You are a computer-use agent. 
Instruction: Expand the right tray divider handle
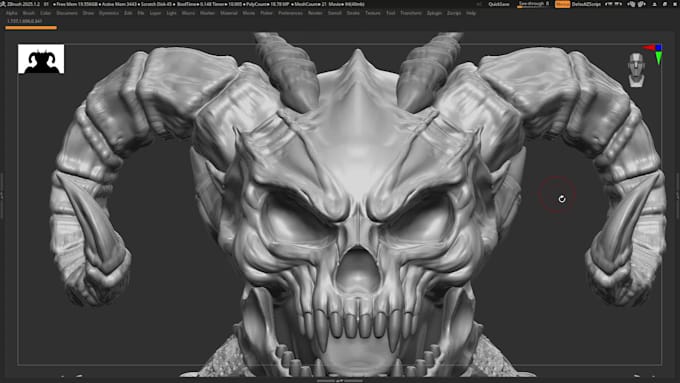(678, 195)
